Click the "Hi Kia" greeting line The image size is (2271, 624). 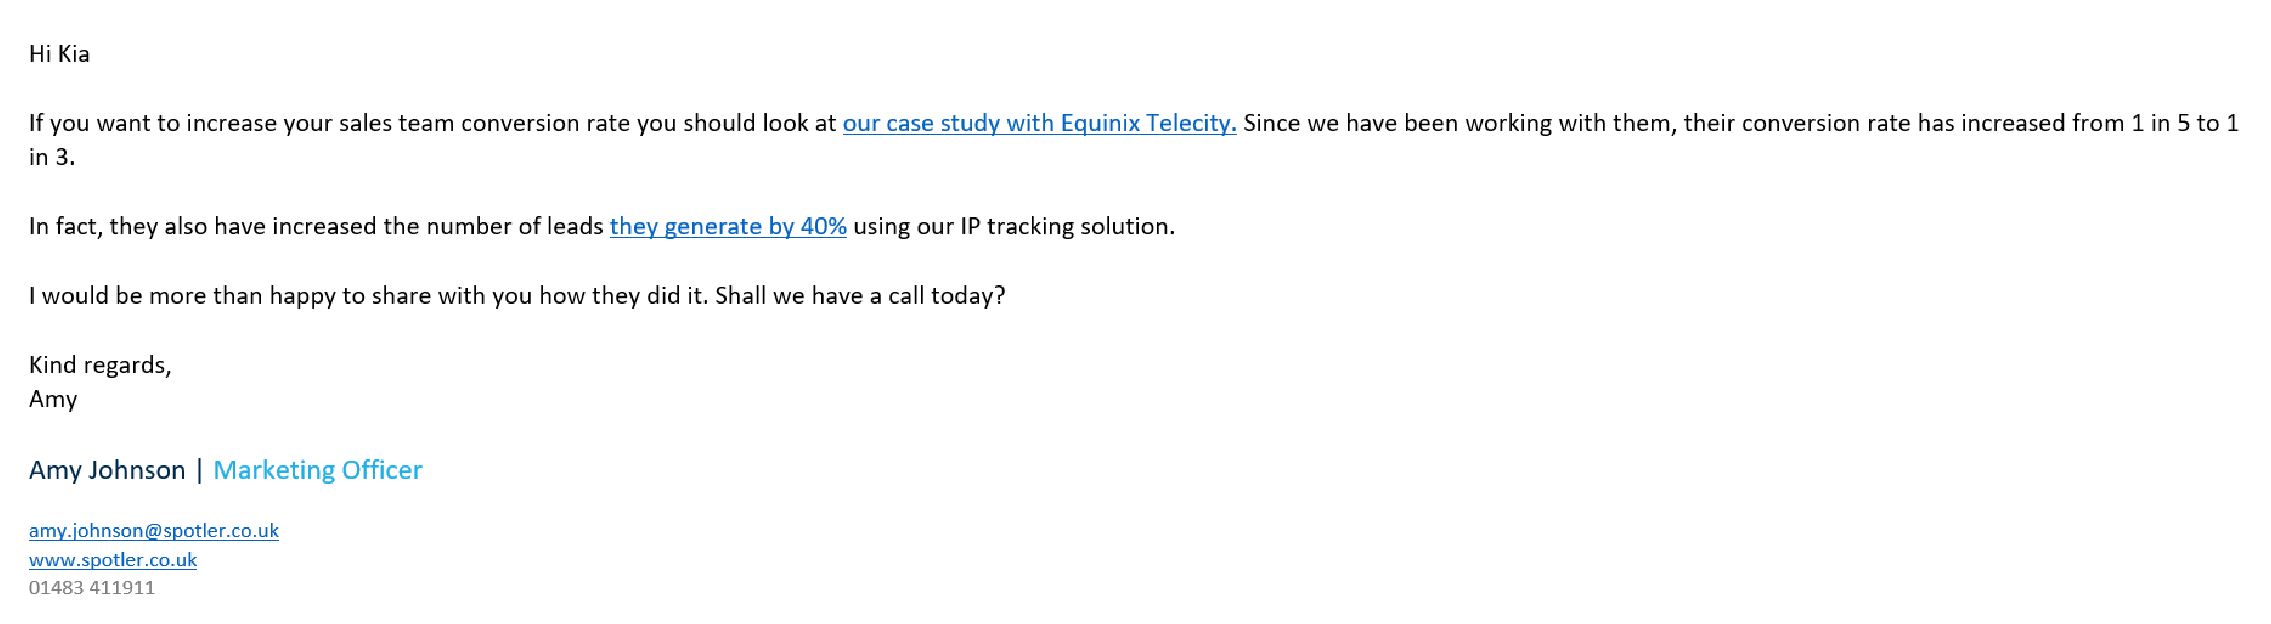[59, 54]
